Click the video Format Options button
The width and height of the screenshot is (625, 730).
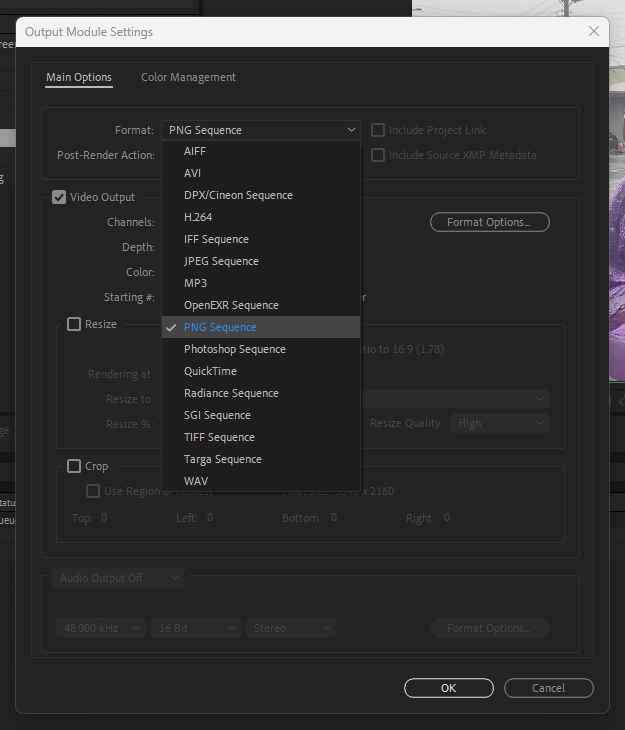click(x=490, y=222)
